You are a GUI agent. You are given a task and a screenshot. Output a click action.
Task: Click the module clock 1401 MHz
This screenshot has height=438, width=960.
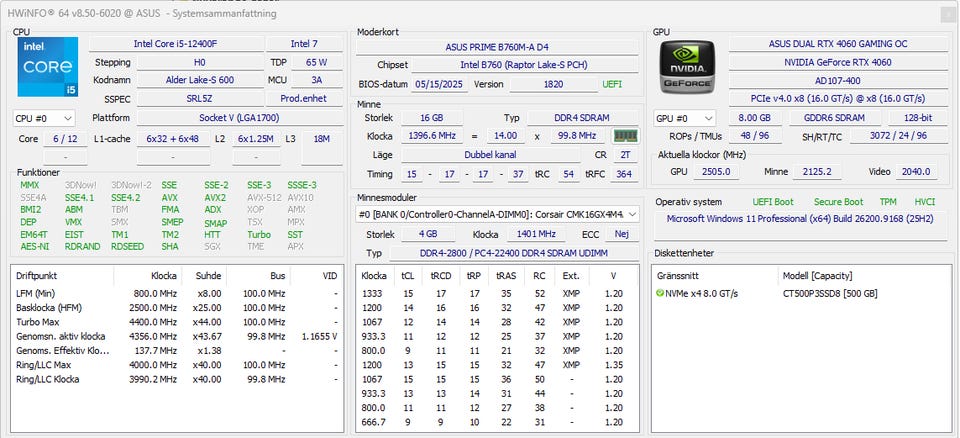(536, 234)
